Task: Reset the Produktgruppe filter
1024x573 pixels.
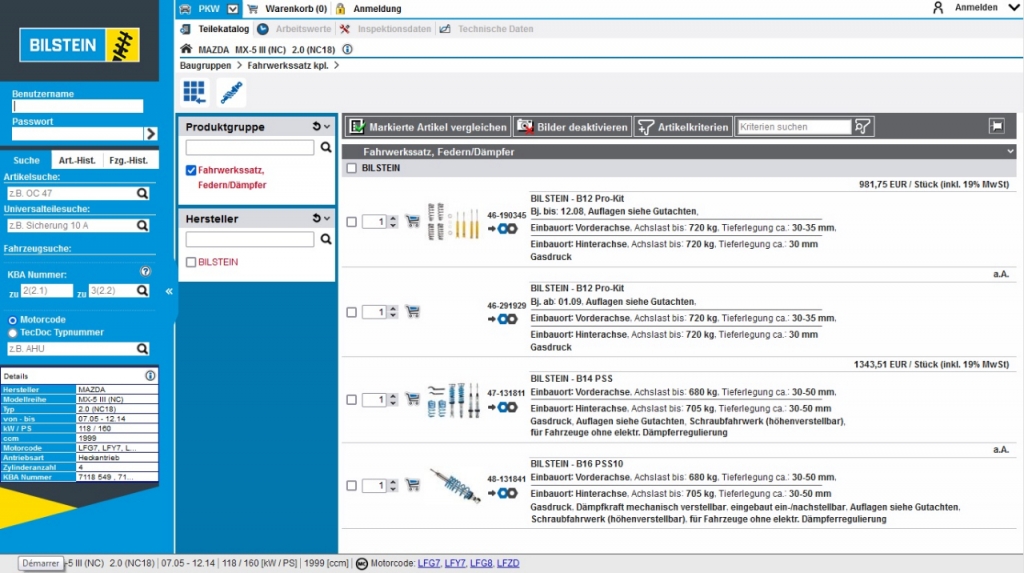Action: pos(316,126)
